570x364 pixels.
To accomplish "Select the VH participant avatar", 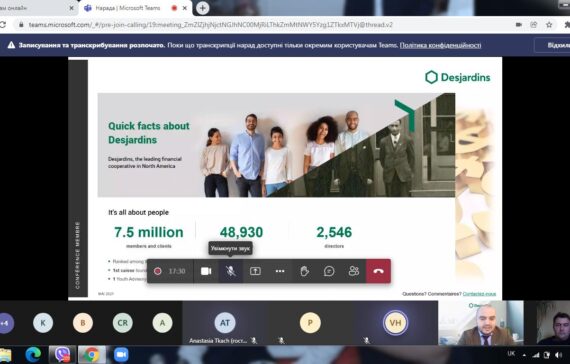I will point(395,323).
